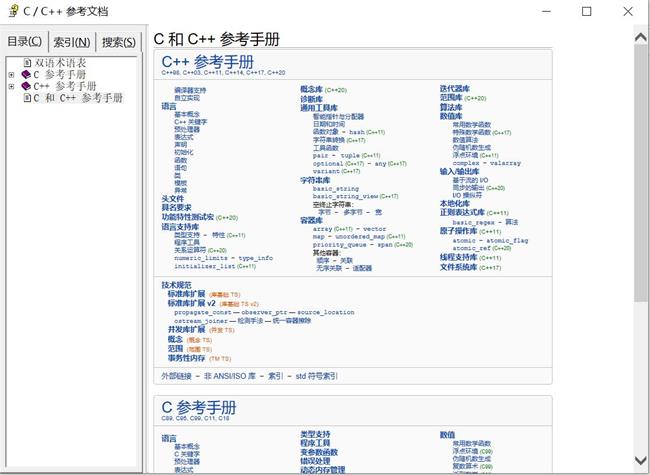Open the C 参考手册 heading link in content pane
The width and height of the screenshot is (650, 475).
pyautogui.click(x=199, y=407)
